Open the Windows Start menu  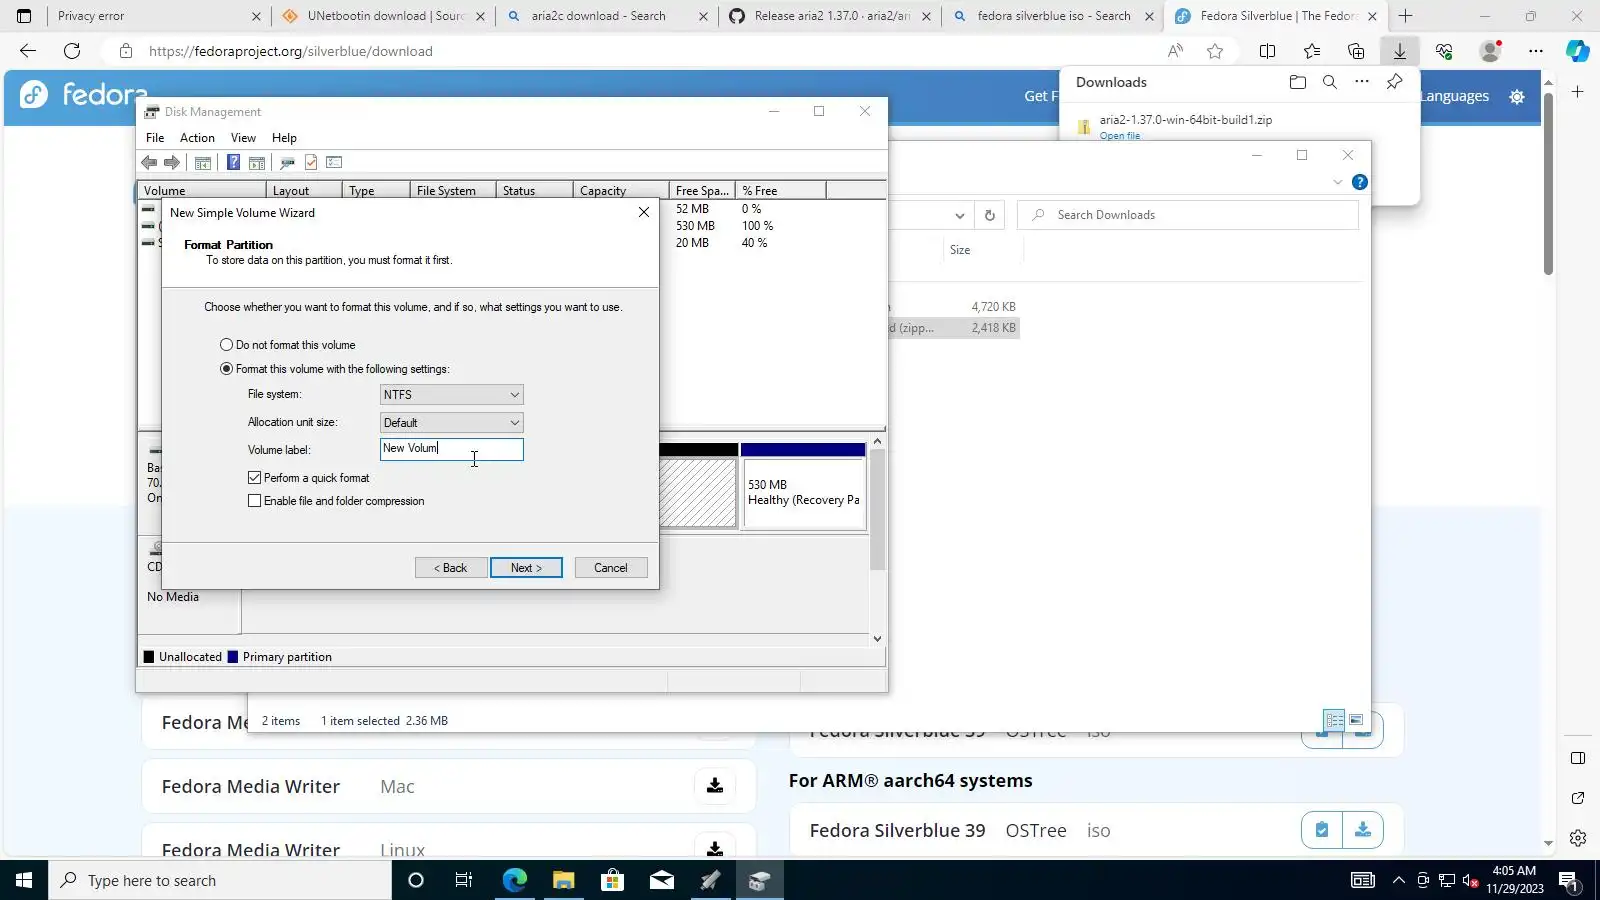(24, 880)
